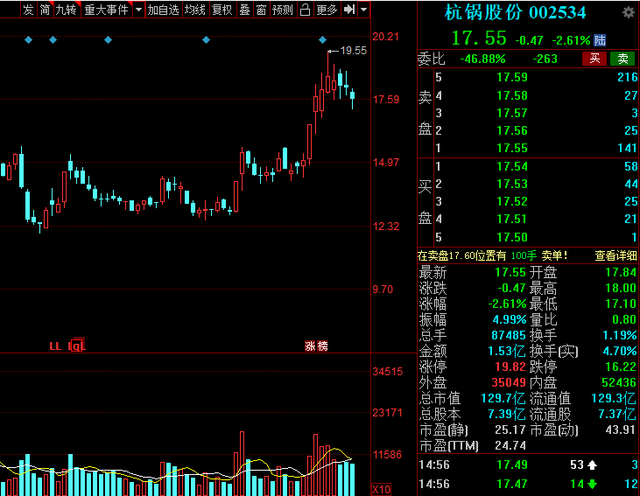
Task: Click the 14:56 trade at 17.49
Action: 529,465
